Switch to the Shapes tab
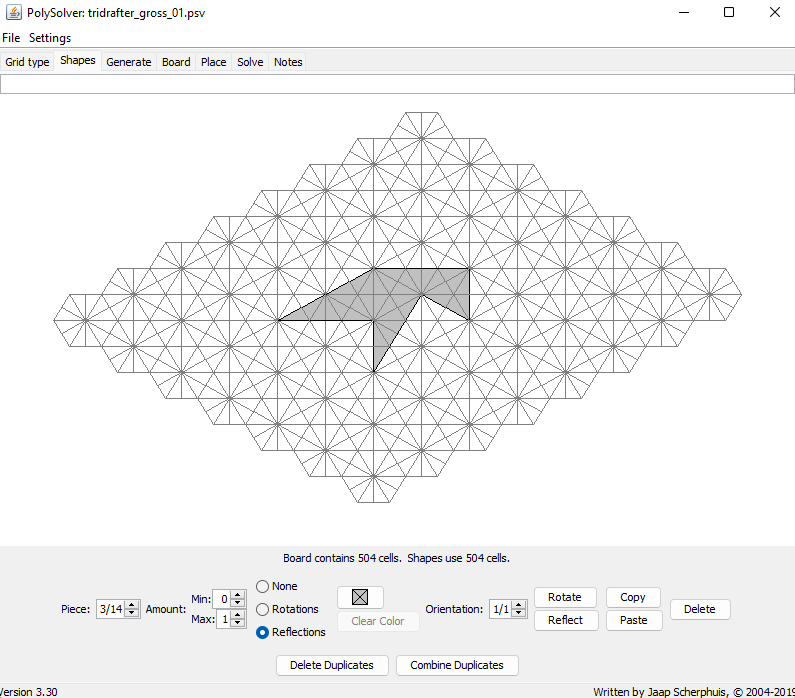This screenshot has width=795, height=698. [78, 60]
